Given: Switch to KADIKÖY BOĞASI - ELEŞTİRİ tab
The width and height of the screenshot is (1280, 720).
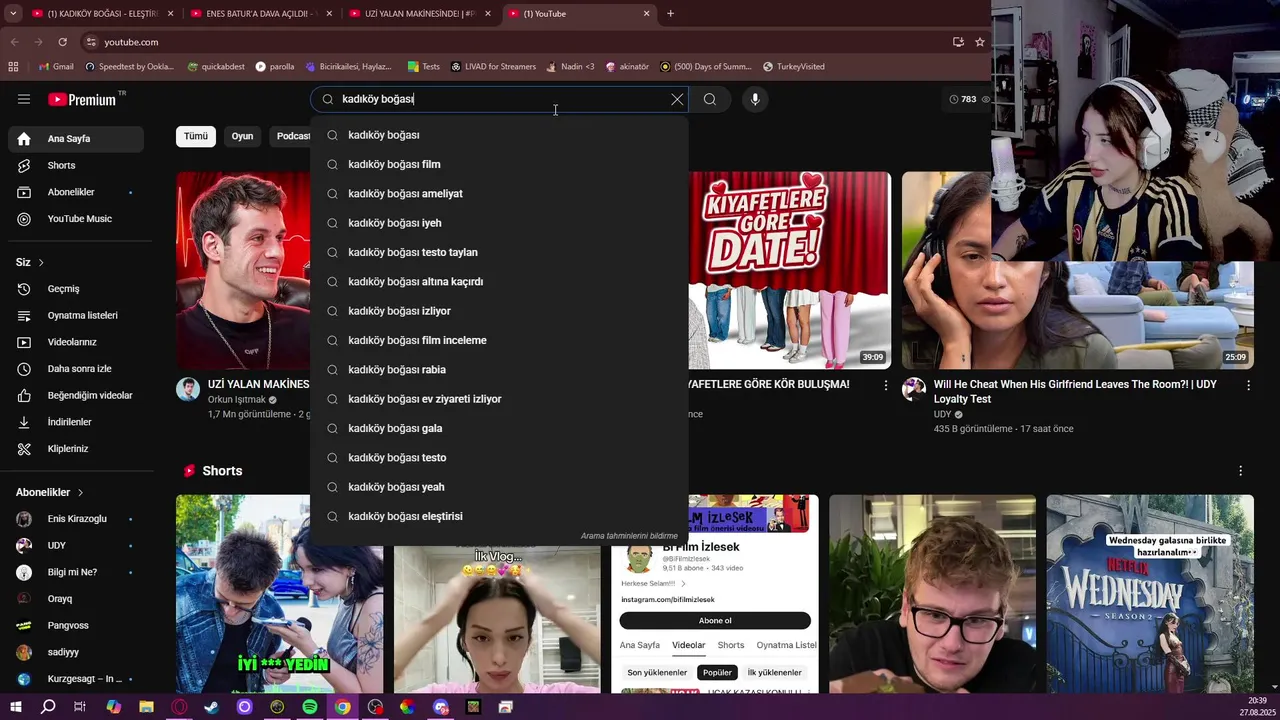Looking at the screenshot, I should [101, 14].
